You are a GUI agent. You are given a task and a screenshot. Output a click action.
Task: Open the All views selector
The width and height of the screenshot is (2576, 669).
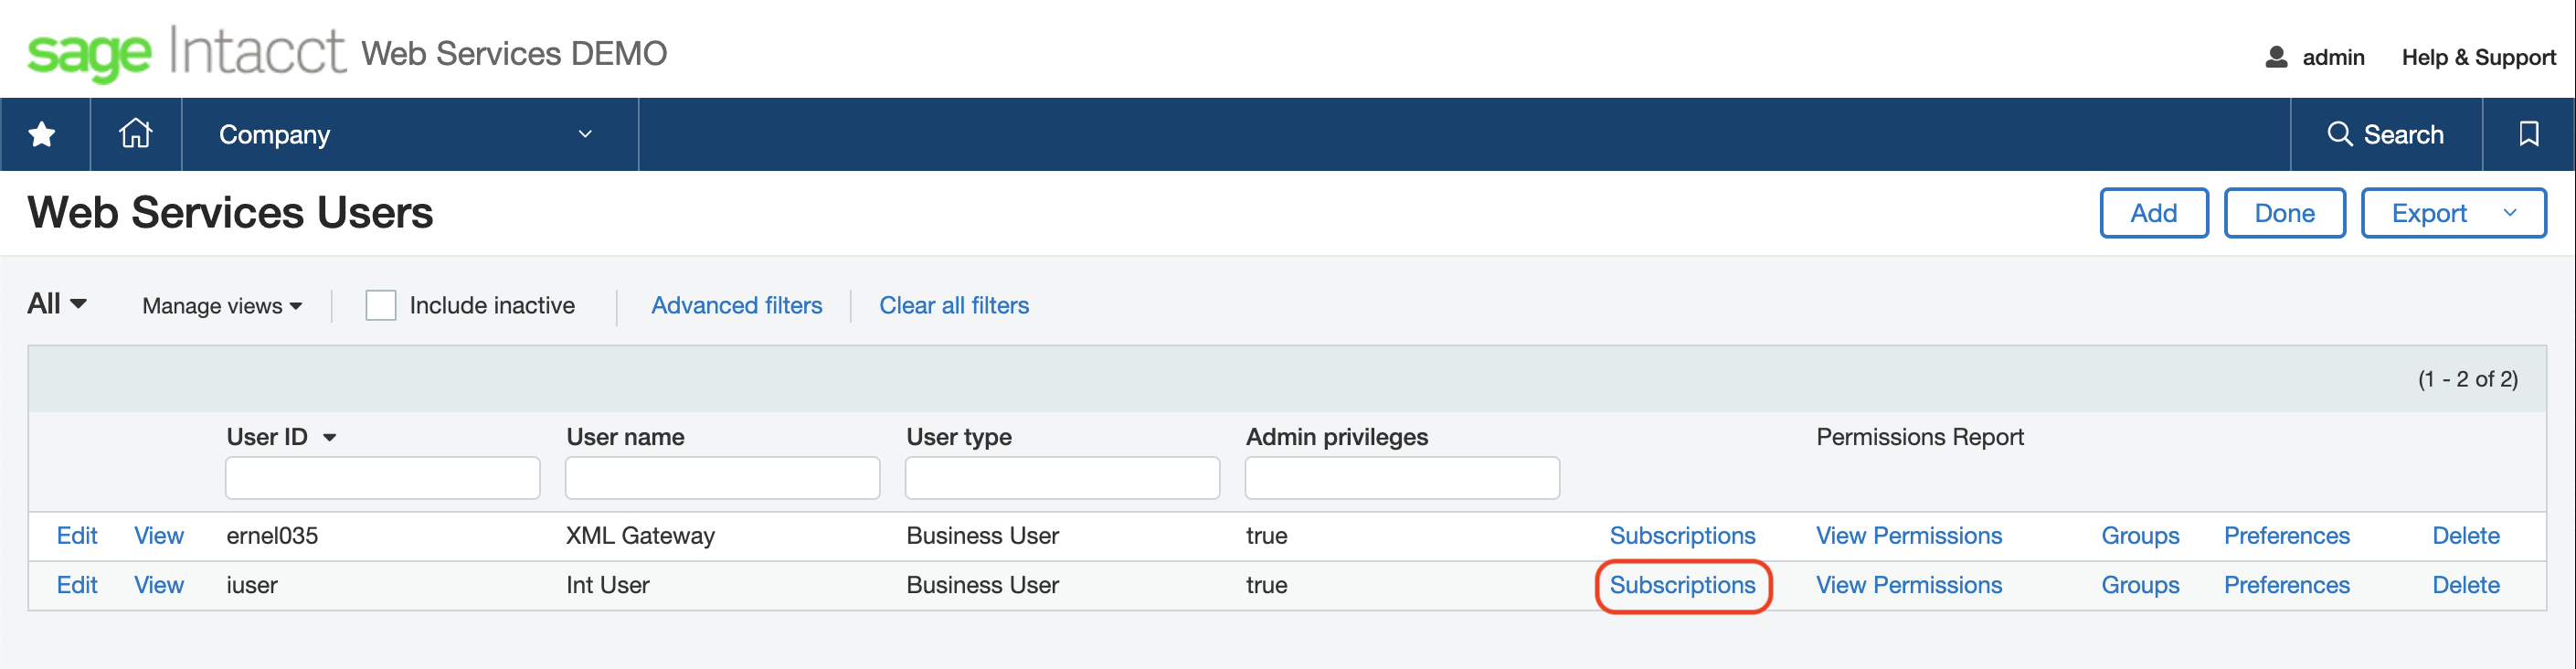click(57, 304)
